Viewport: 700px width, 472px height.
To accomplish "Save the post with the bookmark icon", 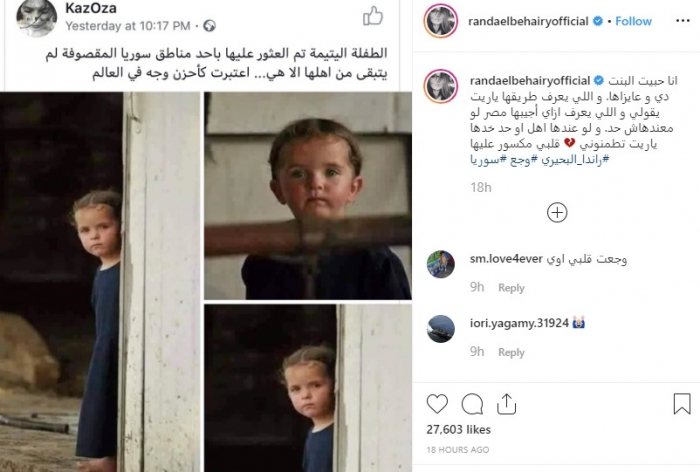I will [x=682, y=404].
